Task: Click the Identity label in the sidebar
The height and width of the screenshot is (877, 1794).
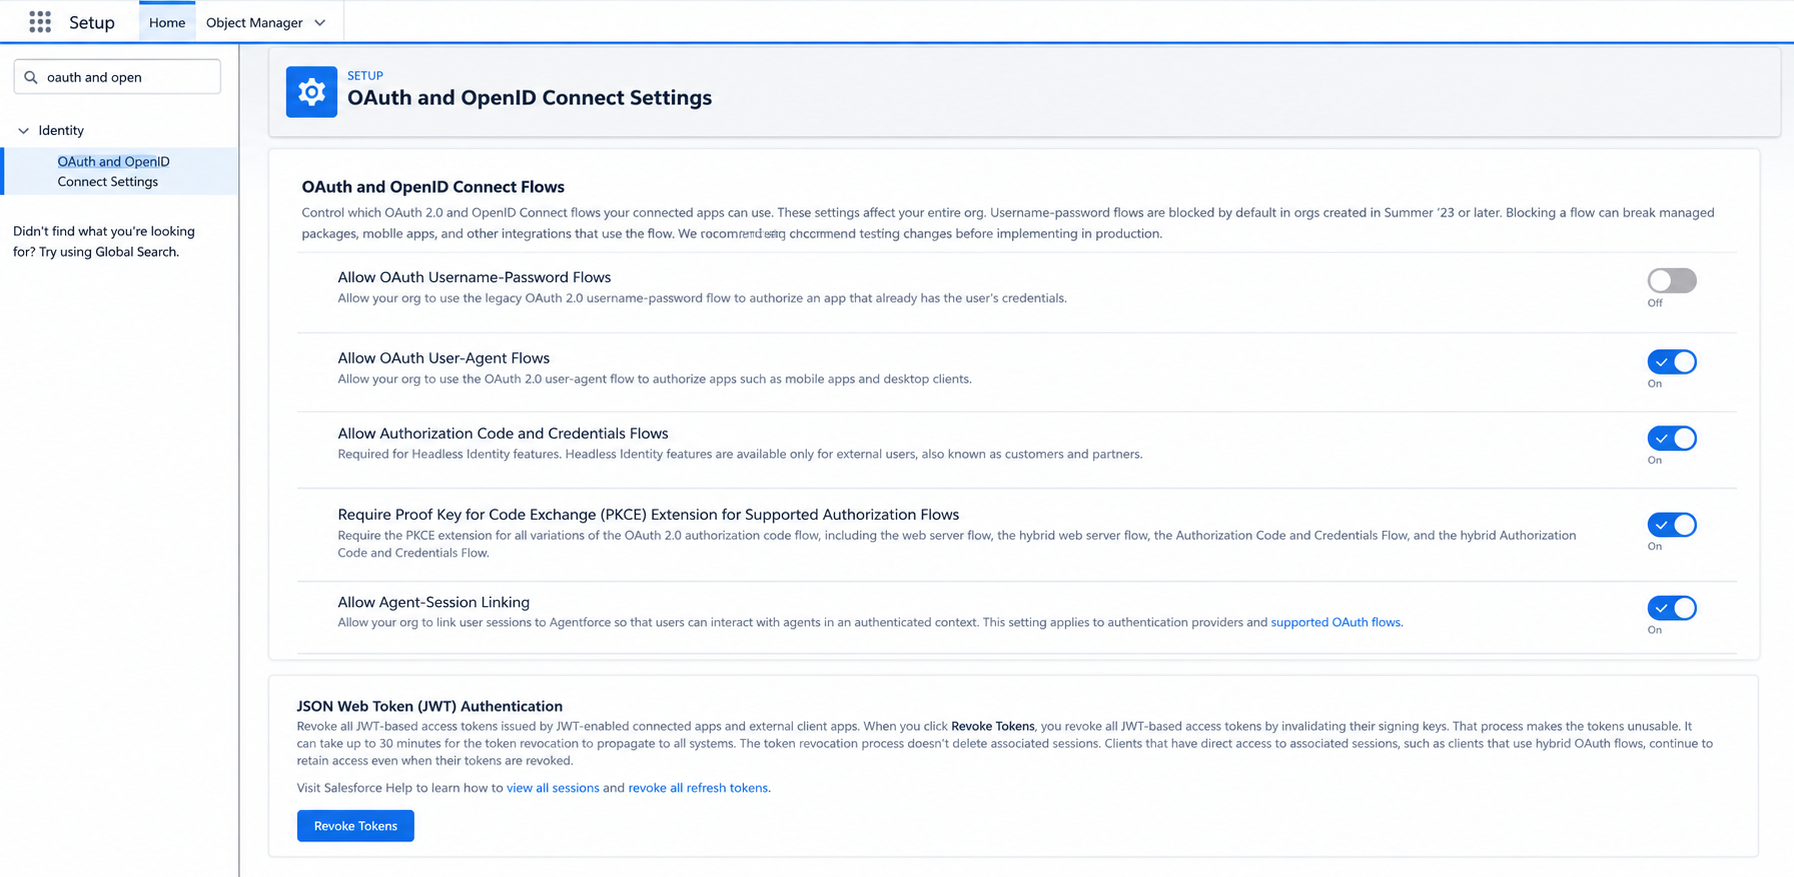Action: [61, 131]
